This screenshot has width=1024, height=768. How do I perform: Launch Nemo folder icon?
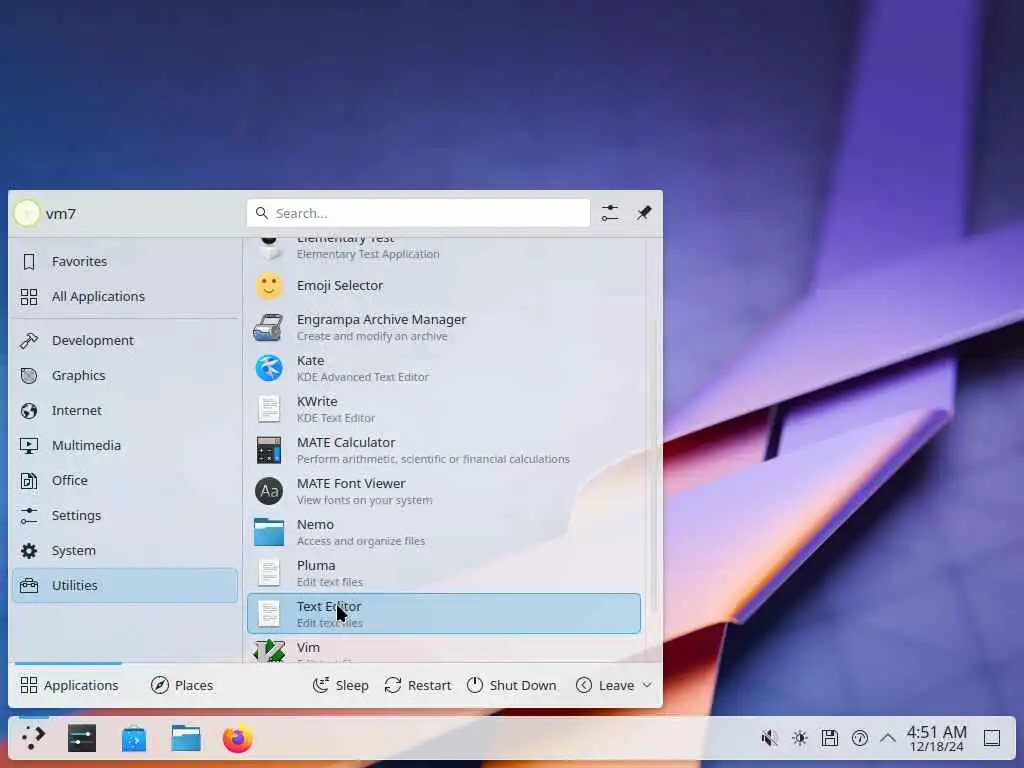click(269, 532)
